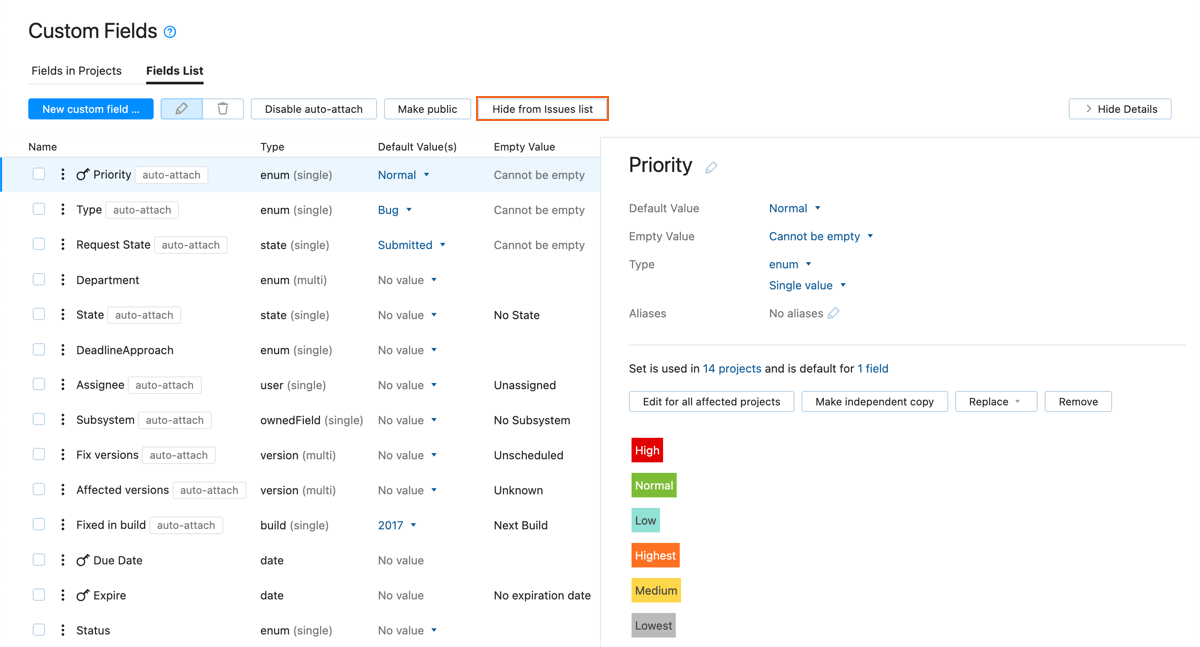Check the checkbox next to Status

coord(37,630)
